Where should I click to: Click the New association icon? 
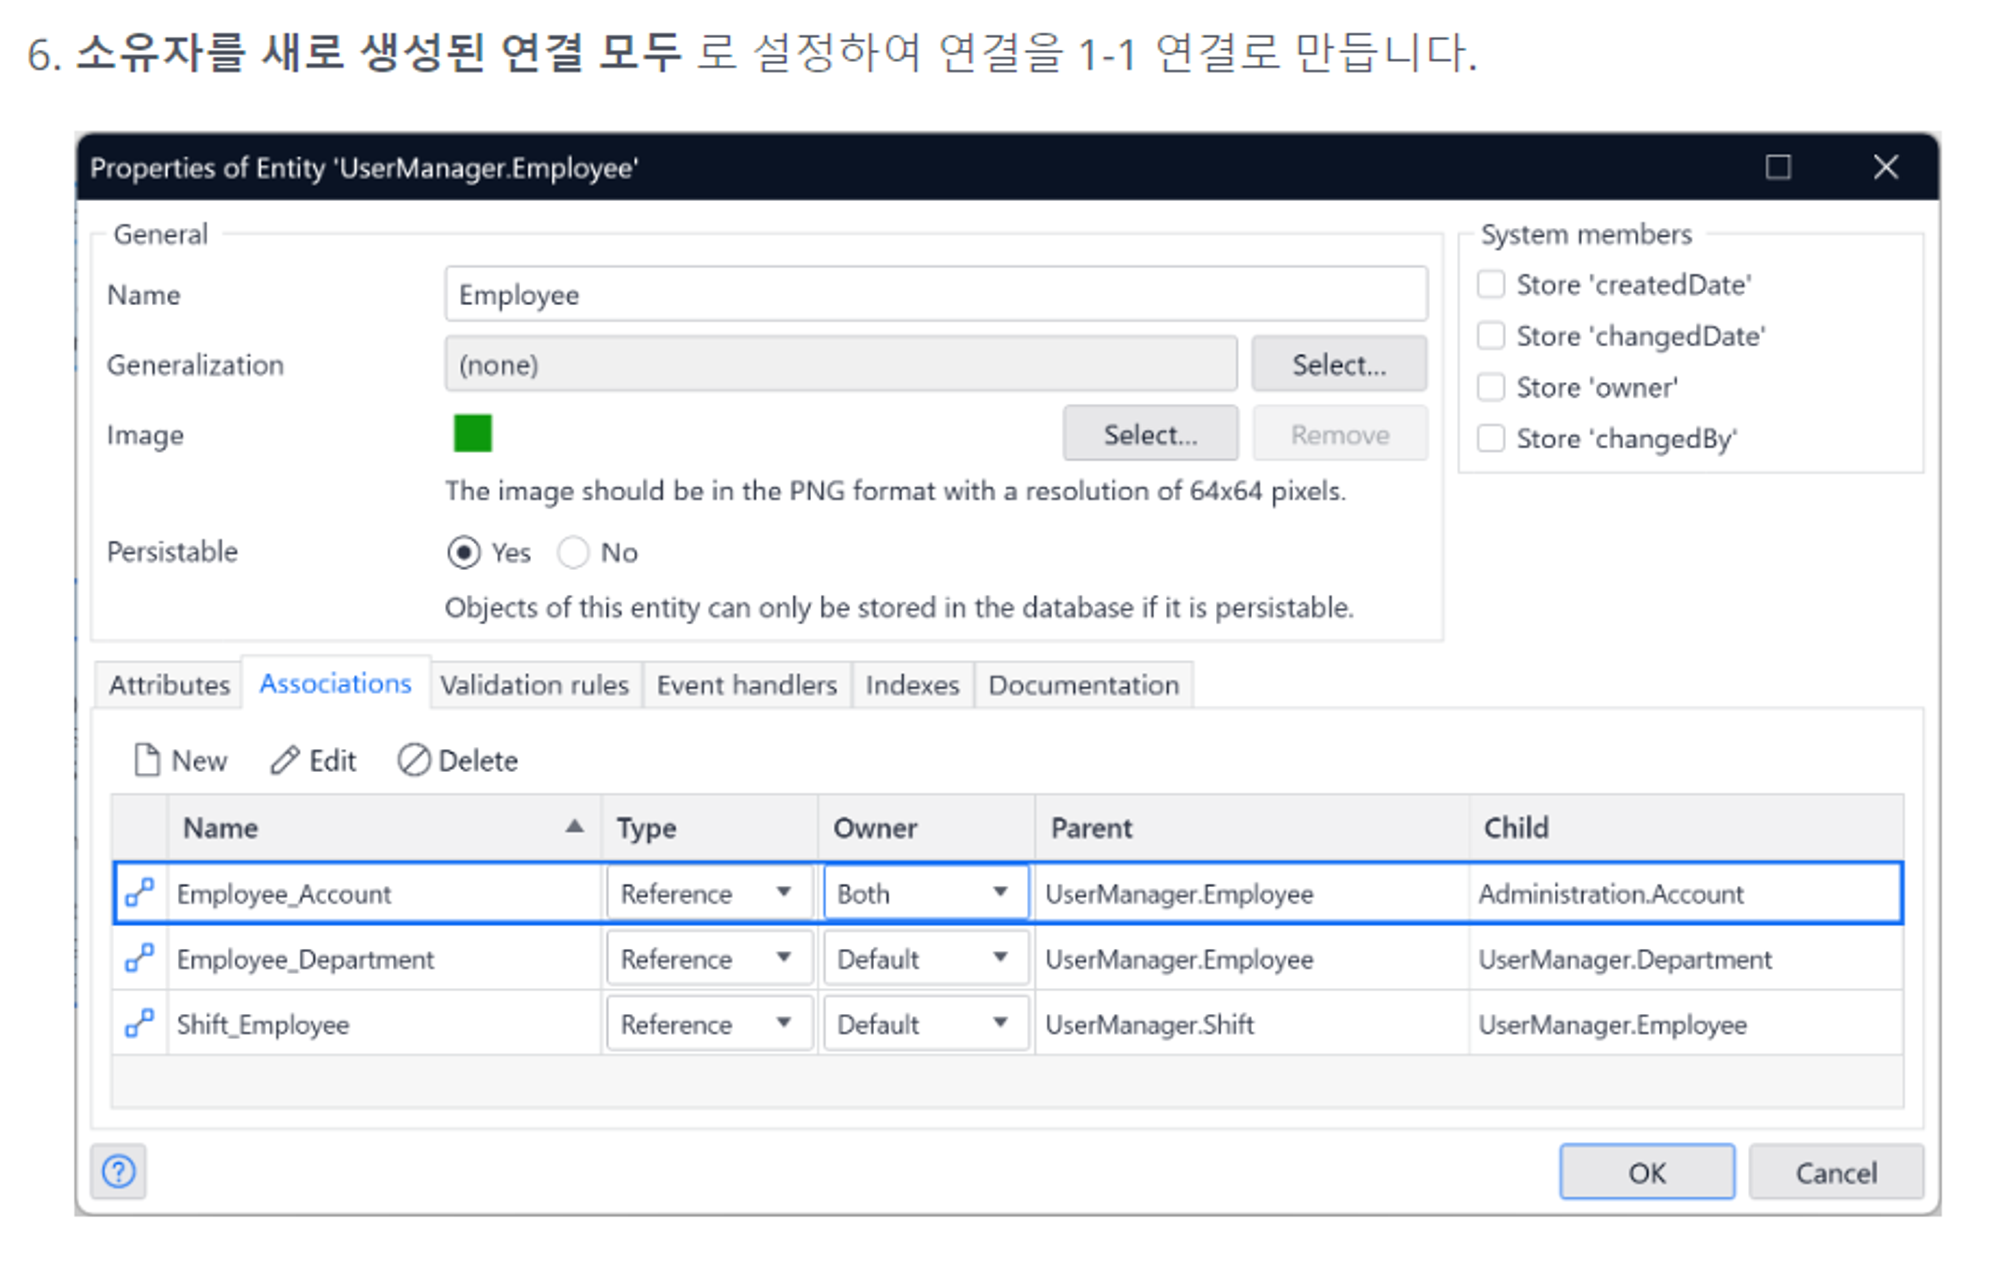[147, 760]
